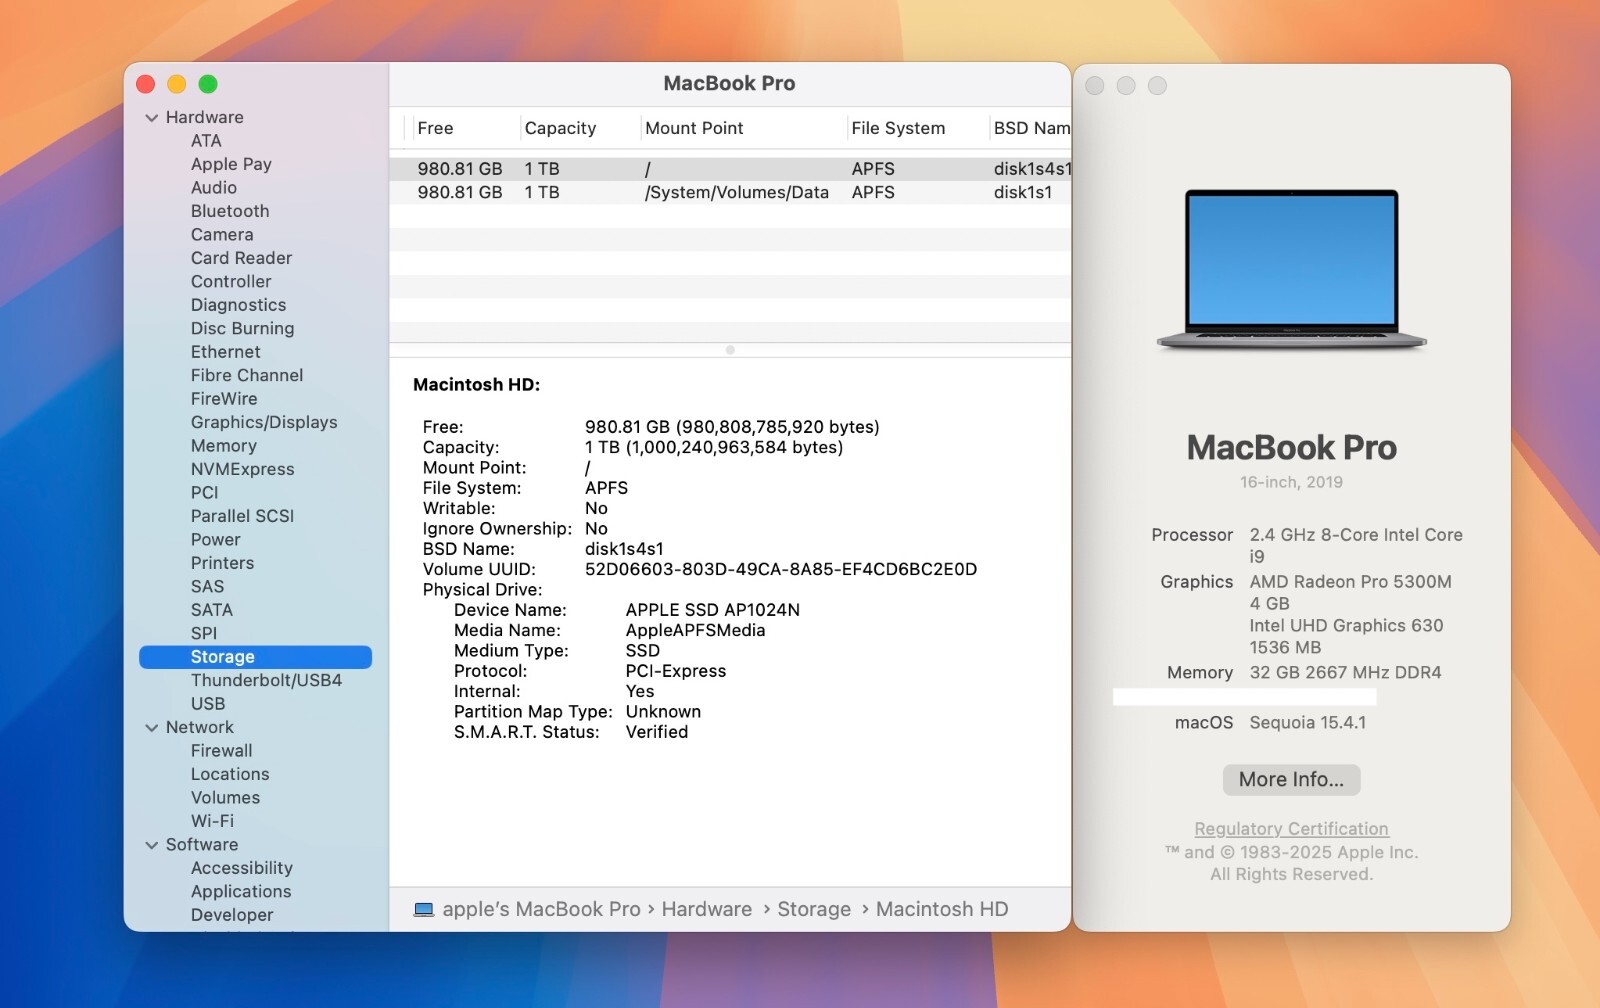Select PCI in the sidebar
The width and height of the screenshot is (1600, 1008).
click(204, 493)
